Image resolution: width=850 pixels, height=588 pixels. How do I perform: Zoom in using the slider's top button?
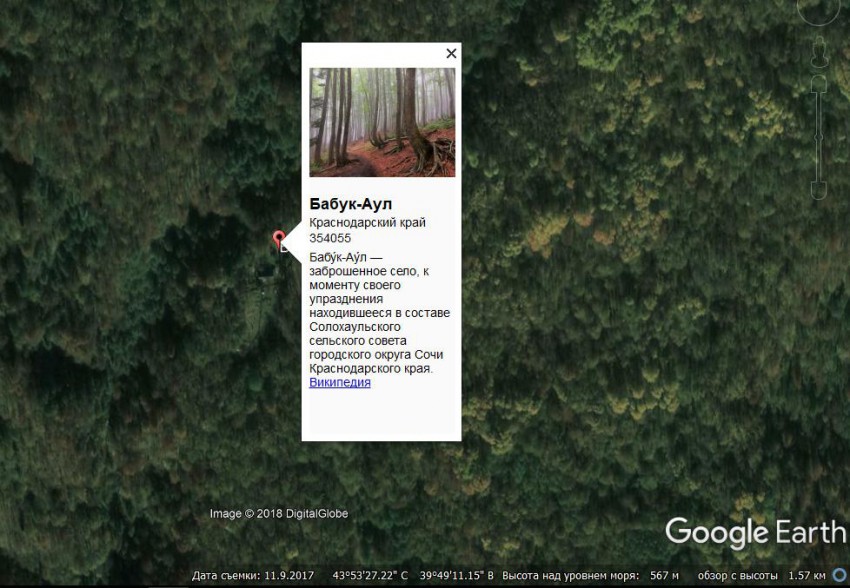pyautogui.click(x=819, y=83)
